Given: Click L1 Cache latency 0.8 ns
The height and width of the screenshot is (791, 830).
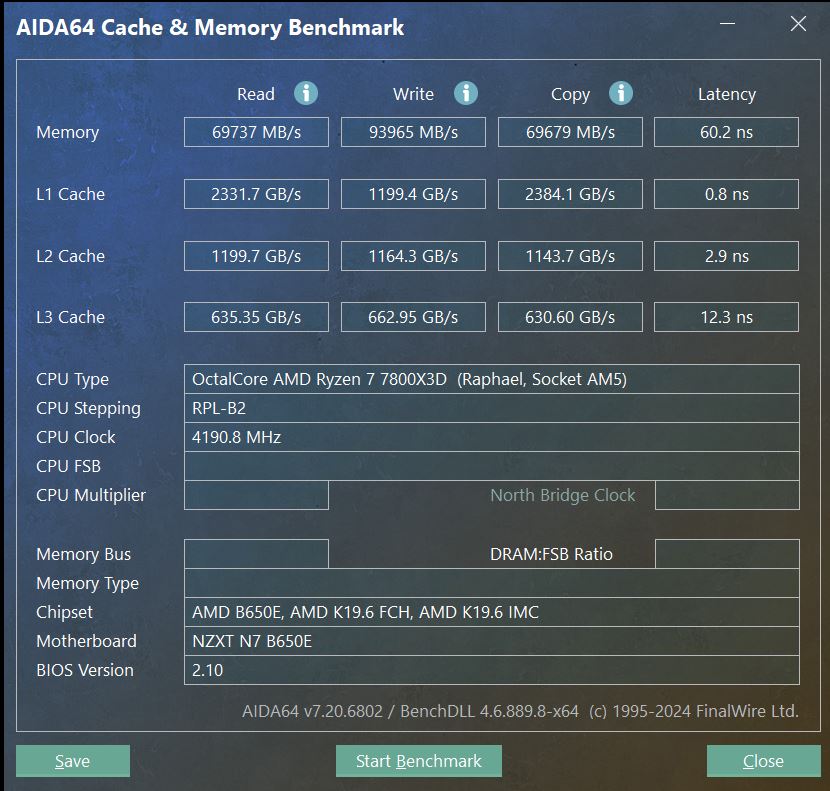Looking at the screenshot, I should [726, 194].
